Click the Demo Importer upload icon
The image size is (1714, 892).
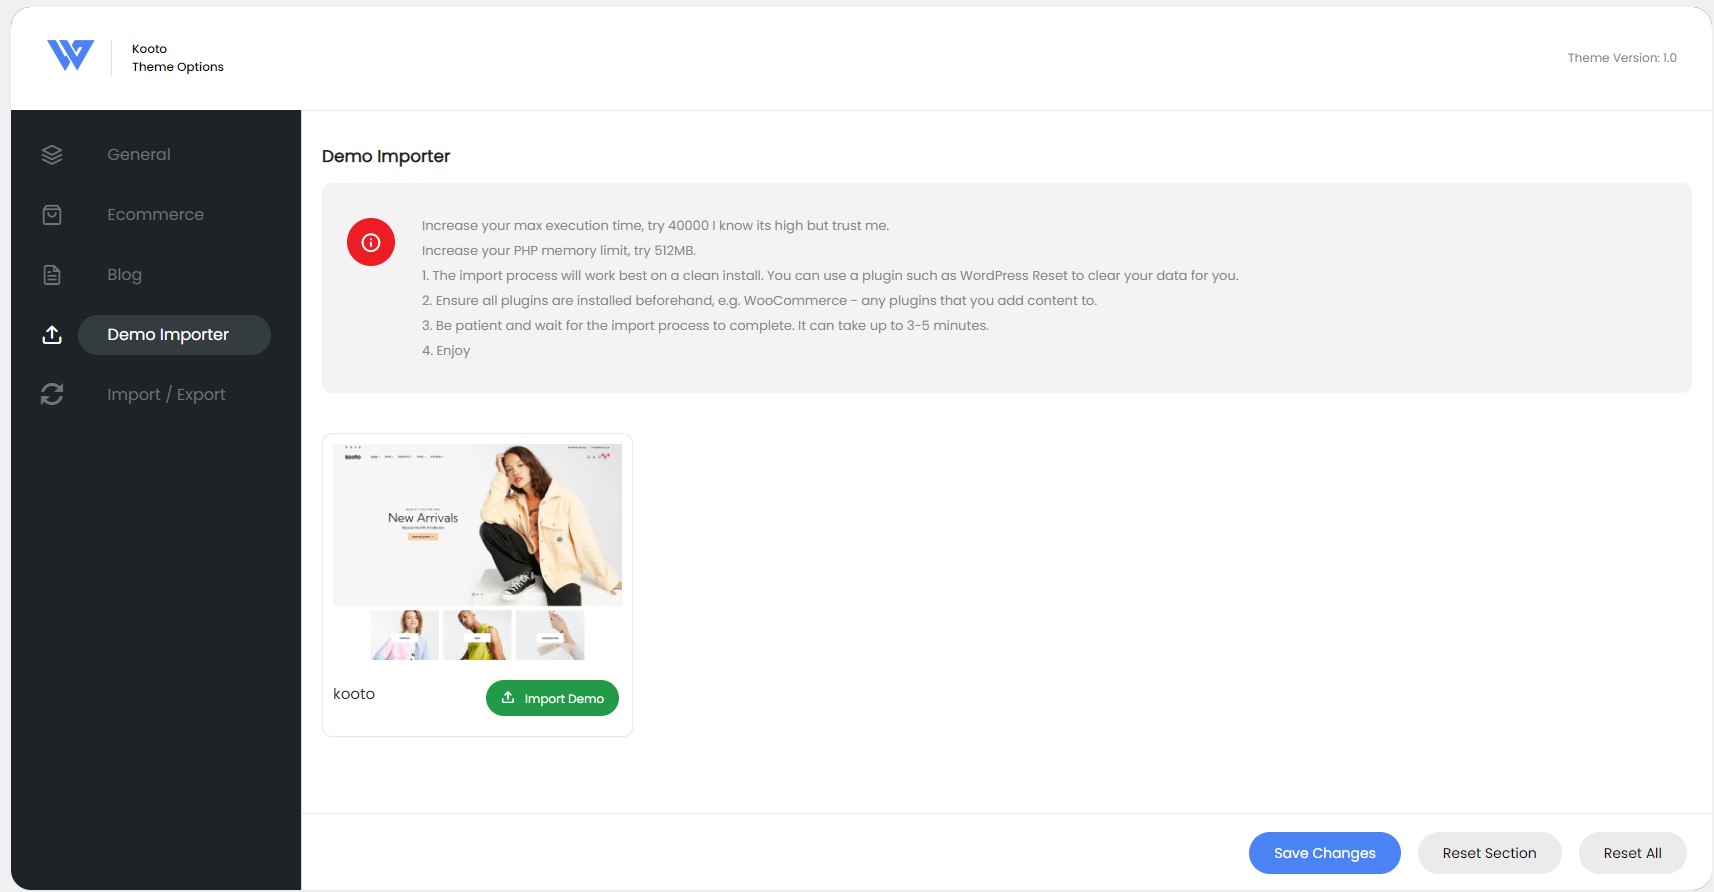[x=52, y=335]
